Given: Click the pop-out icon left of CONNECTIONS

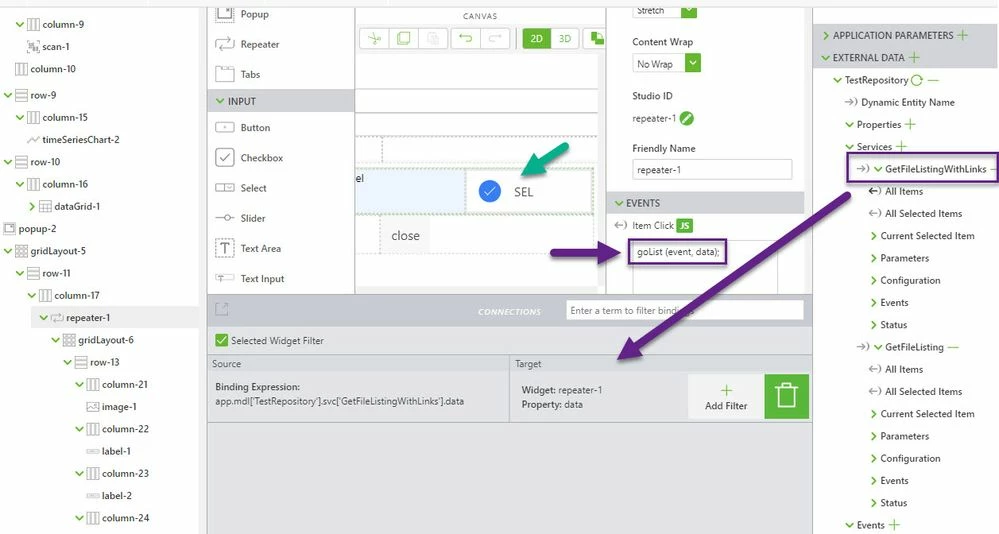Looking at the screenshot, I should [x=221, y=310].
